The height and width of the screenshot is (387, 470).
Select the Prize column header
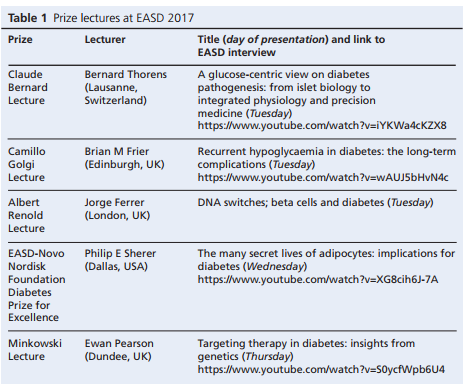tap(20, 39)
